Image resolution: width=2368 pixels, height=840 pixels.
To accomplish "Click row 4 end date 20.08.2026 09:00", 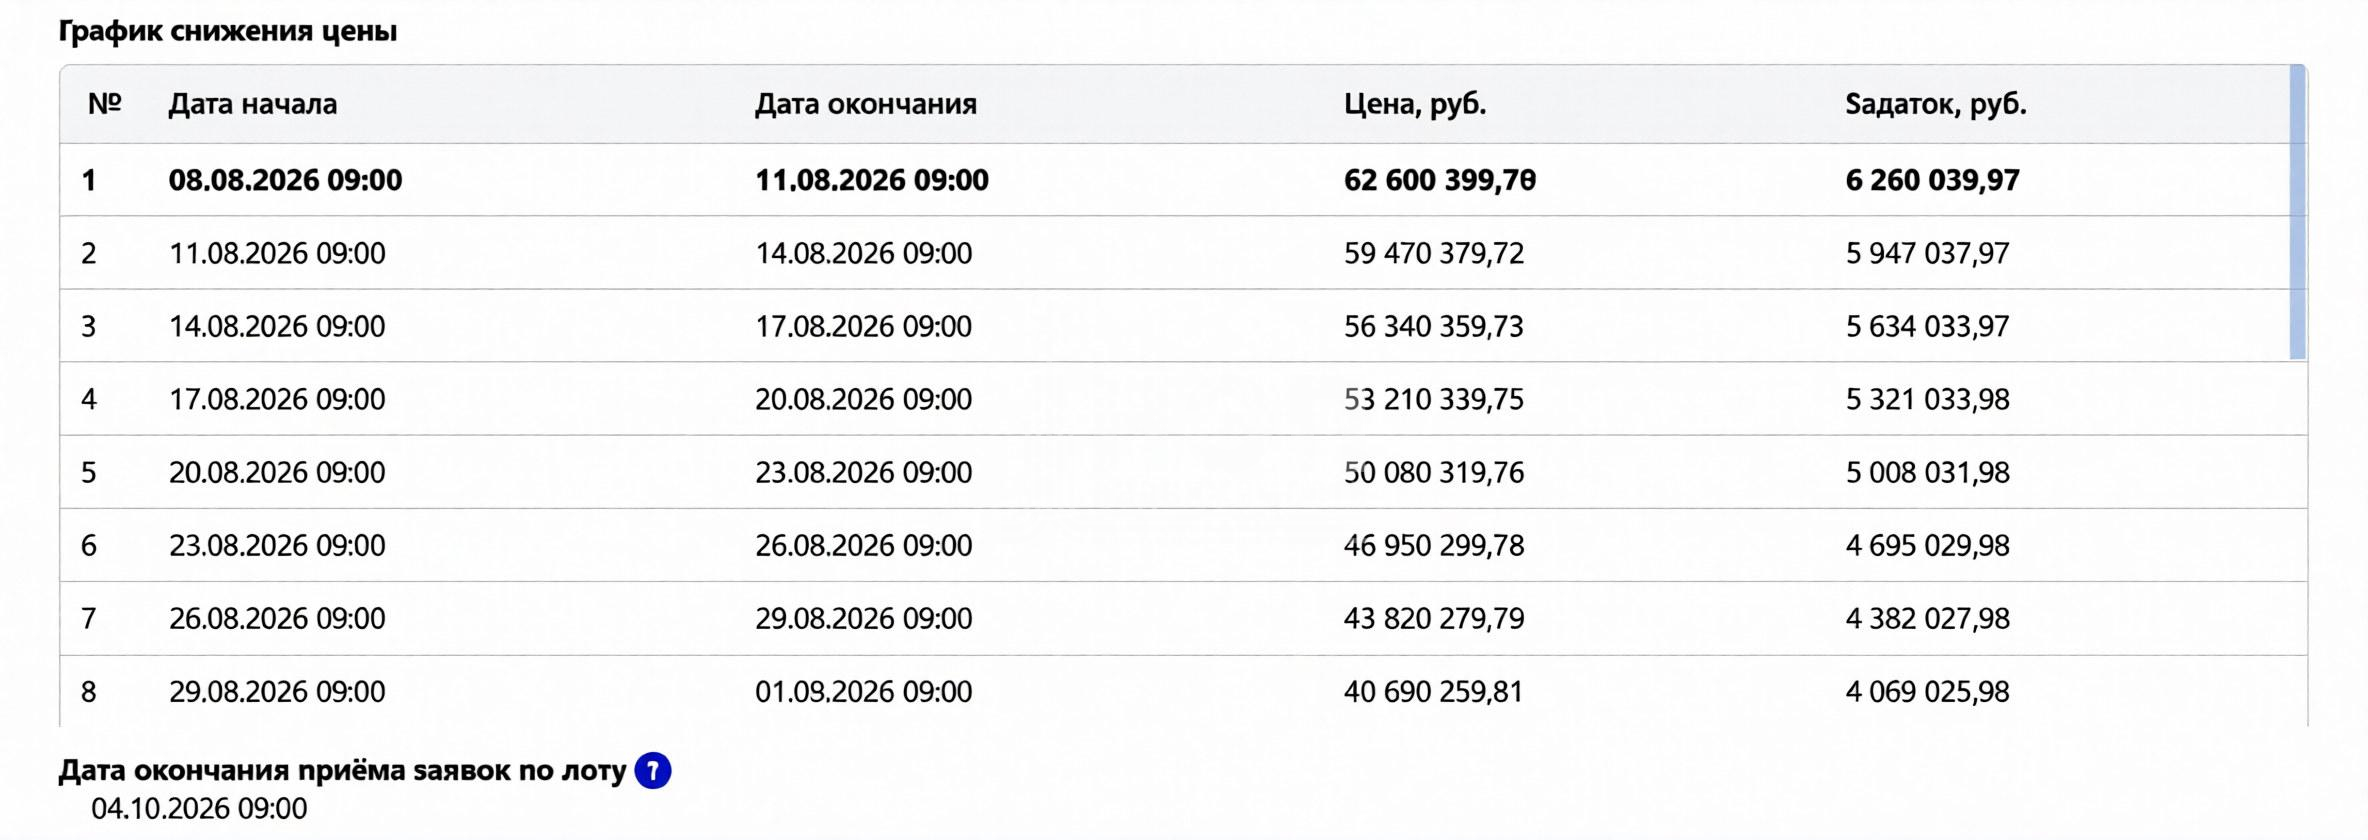I will pyautogui.click(x=864, y=399).
